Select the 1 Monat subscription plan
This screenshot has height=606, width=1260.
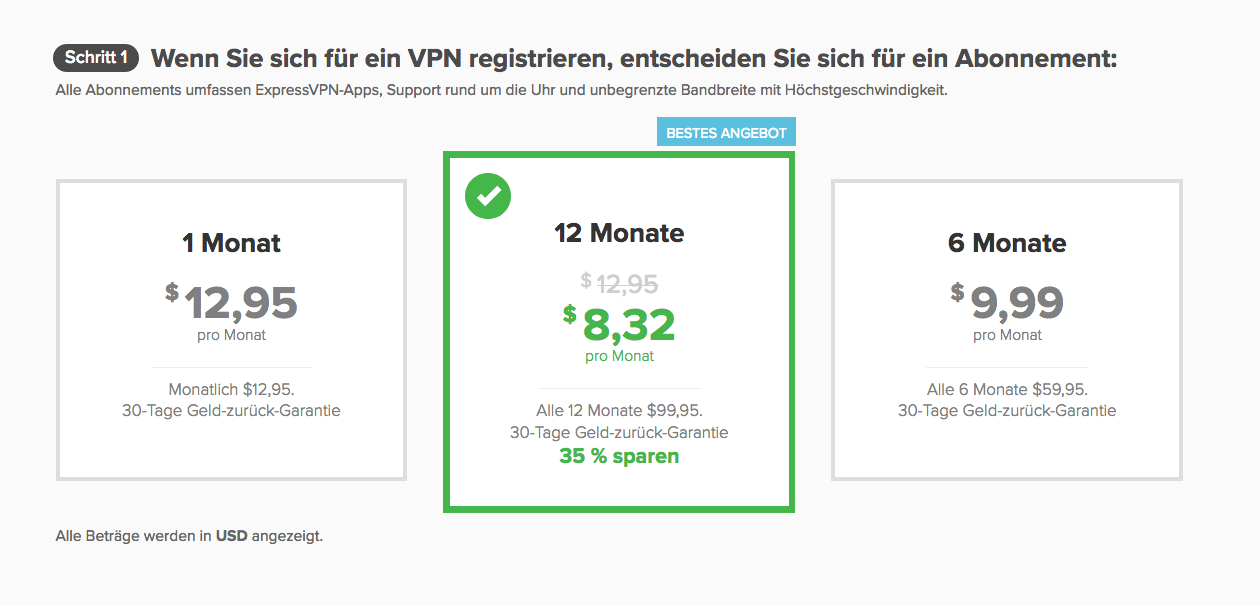231,330
